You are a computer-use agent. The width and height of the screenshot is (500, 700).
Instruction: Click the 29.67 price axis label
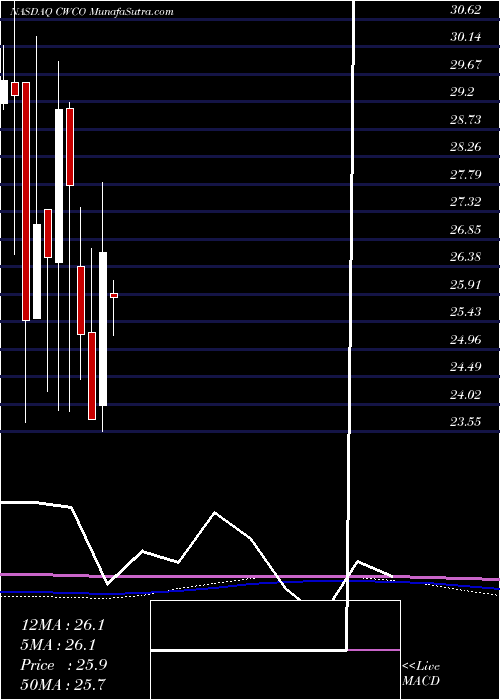tap(466, 65)
